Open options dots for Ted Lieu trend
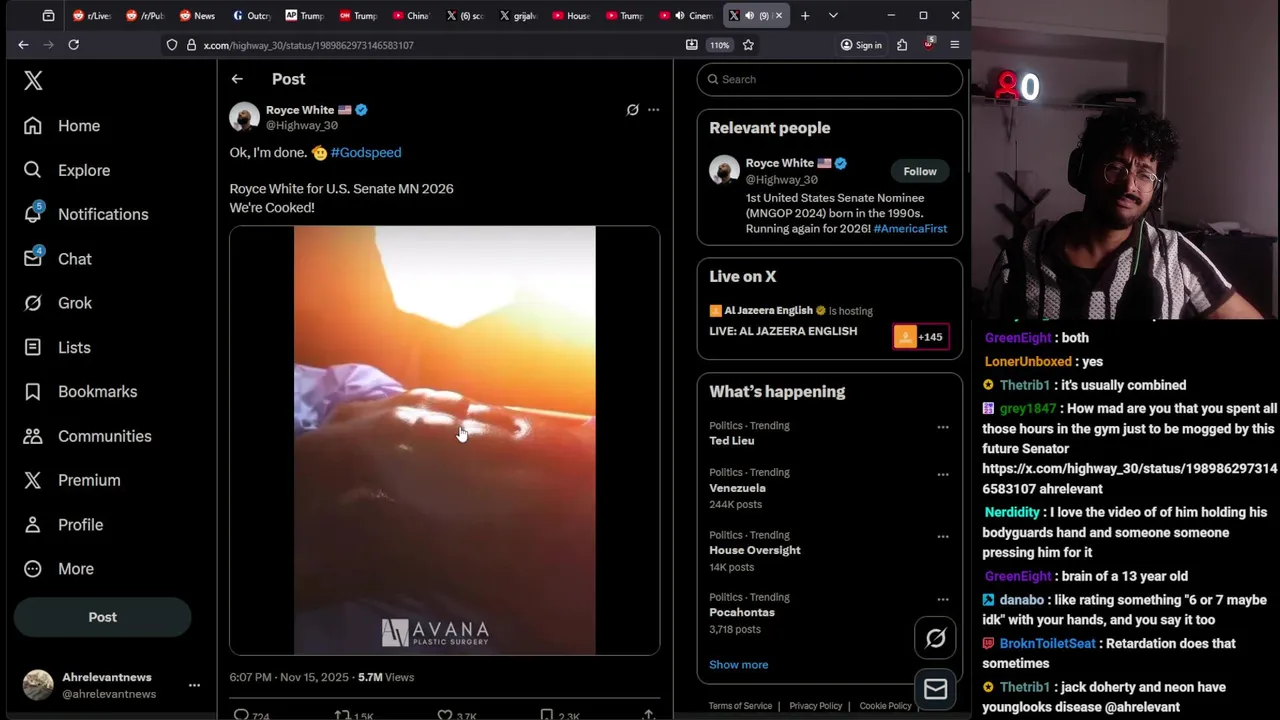The image size is (1280, 720). [x=942, y=427]
